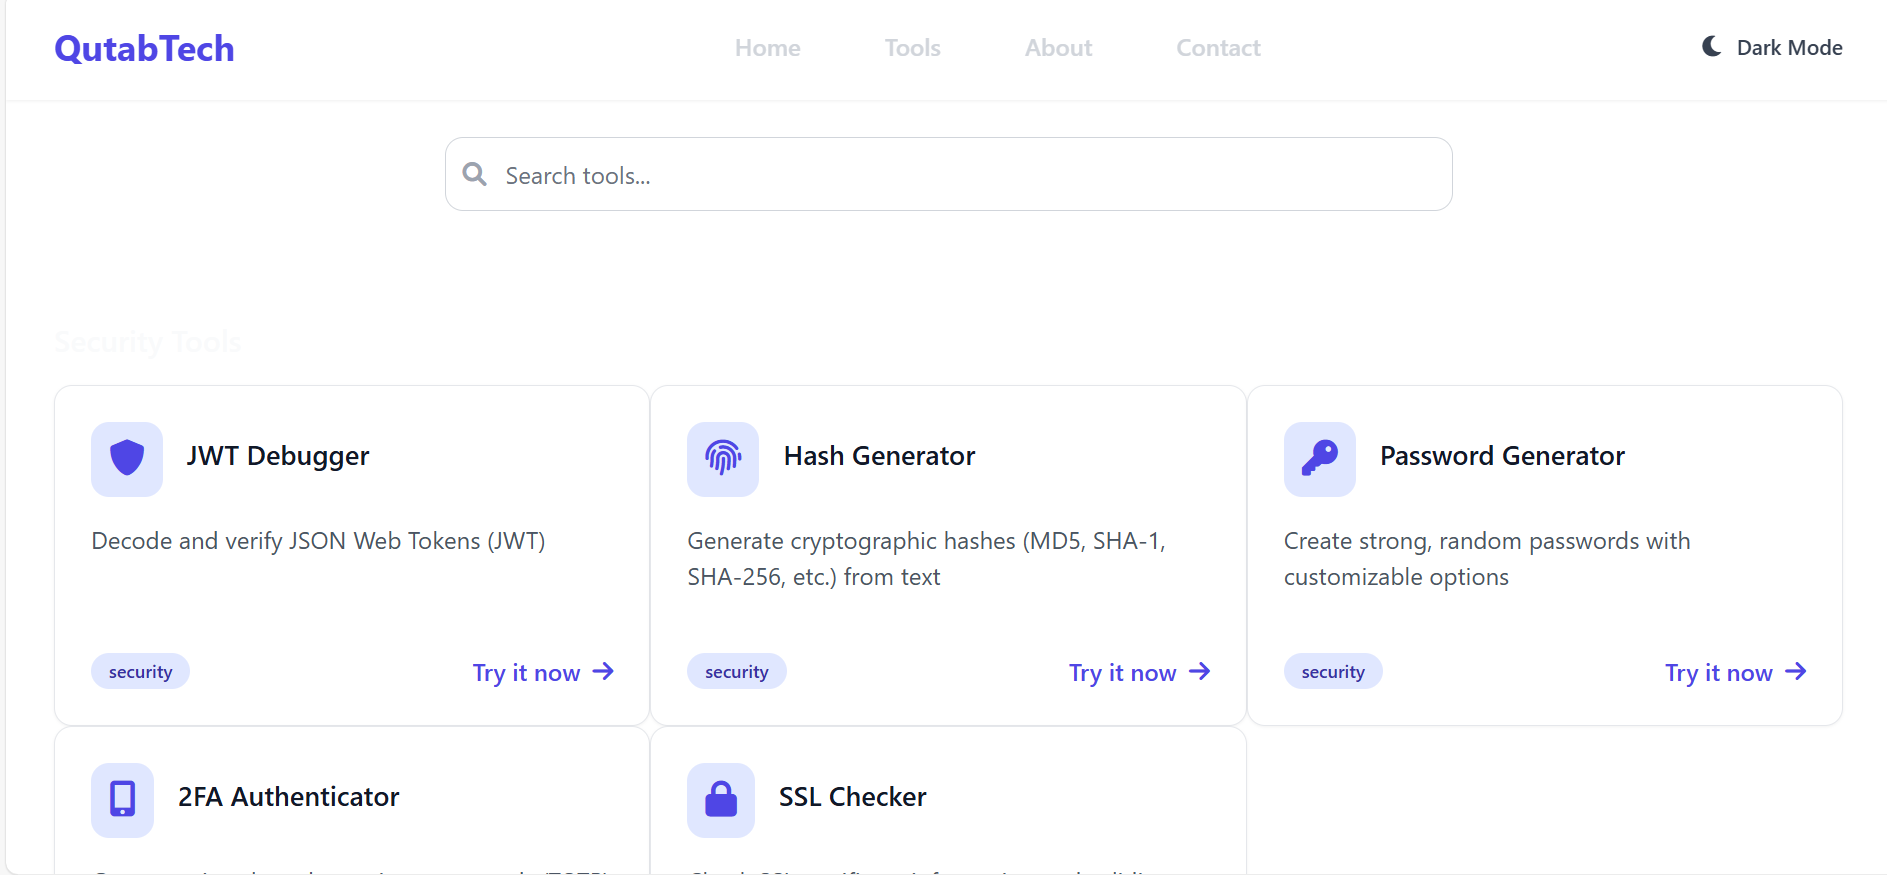
Task: Click Try it now for Hash Generator
Action: (1139, 673)
